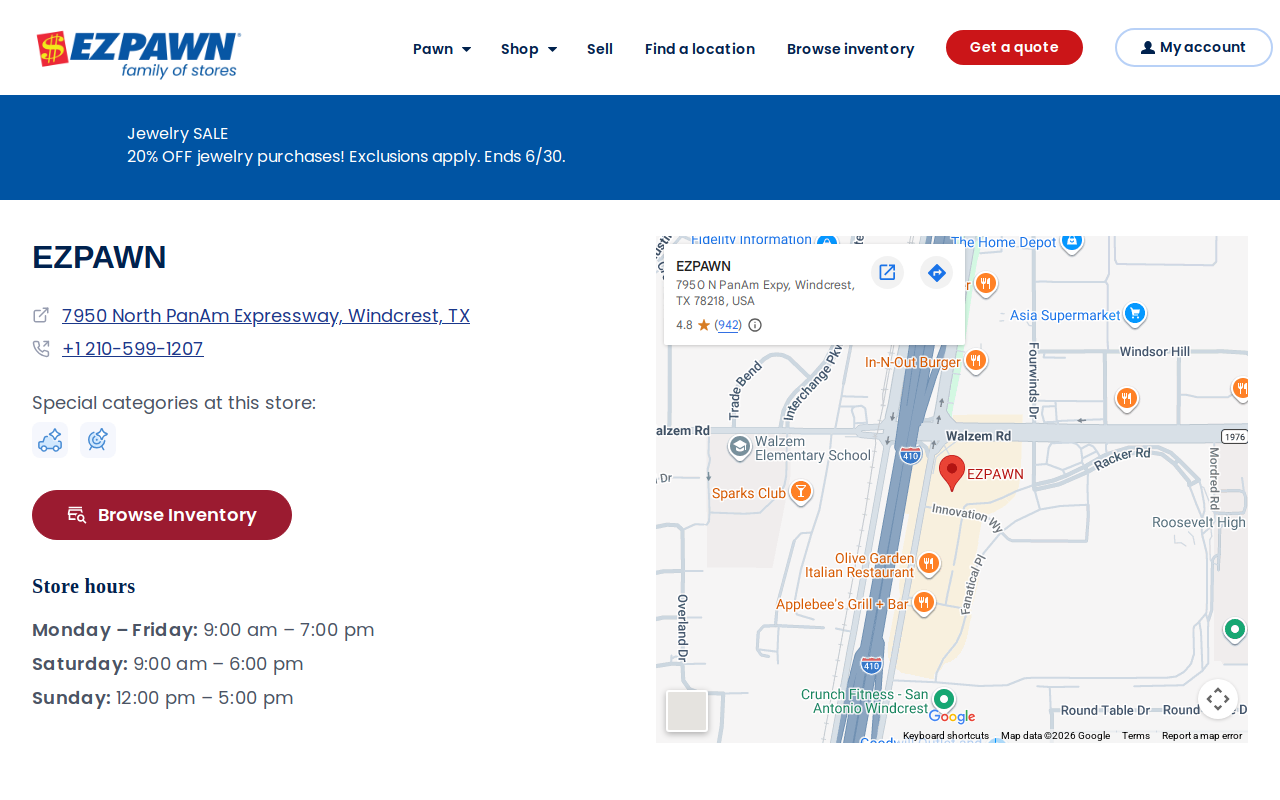Open the 7950 North PanAm Expressway address link

pos(266,316)
